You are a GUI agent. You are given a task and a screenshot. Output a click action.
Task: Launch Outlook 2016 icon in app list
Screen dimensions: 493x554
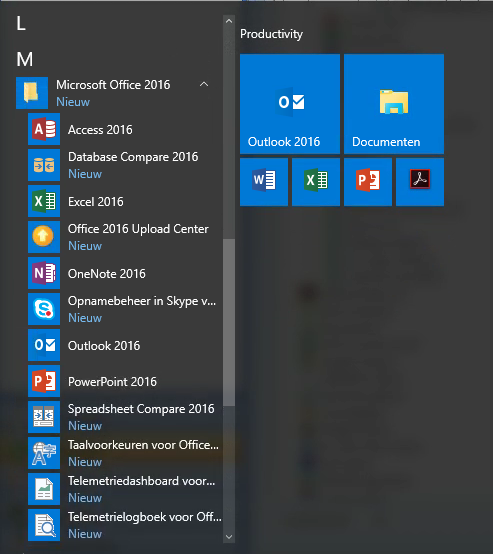point(44,345)
